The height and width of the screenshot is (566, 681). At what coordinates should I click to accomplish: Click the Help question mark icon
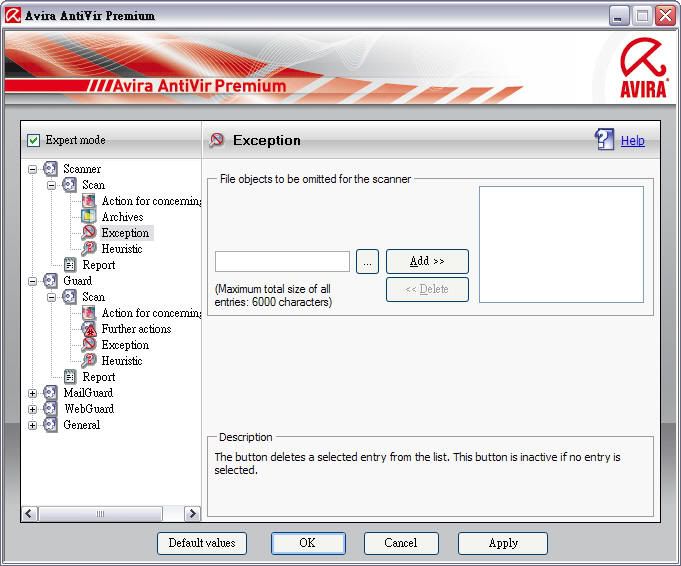(x=604, y=140)
